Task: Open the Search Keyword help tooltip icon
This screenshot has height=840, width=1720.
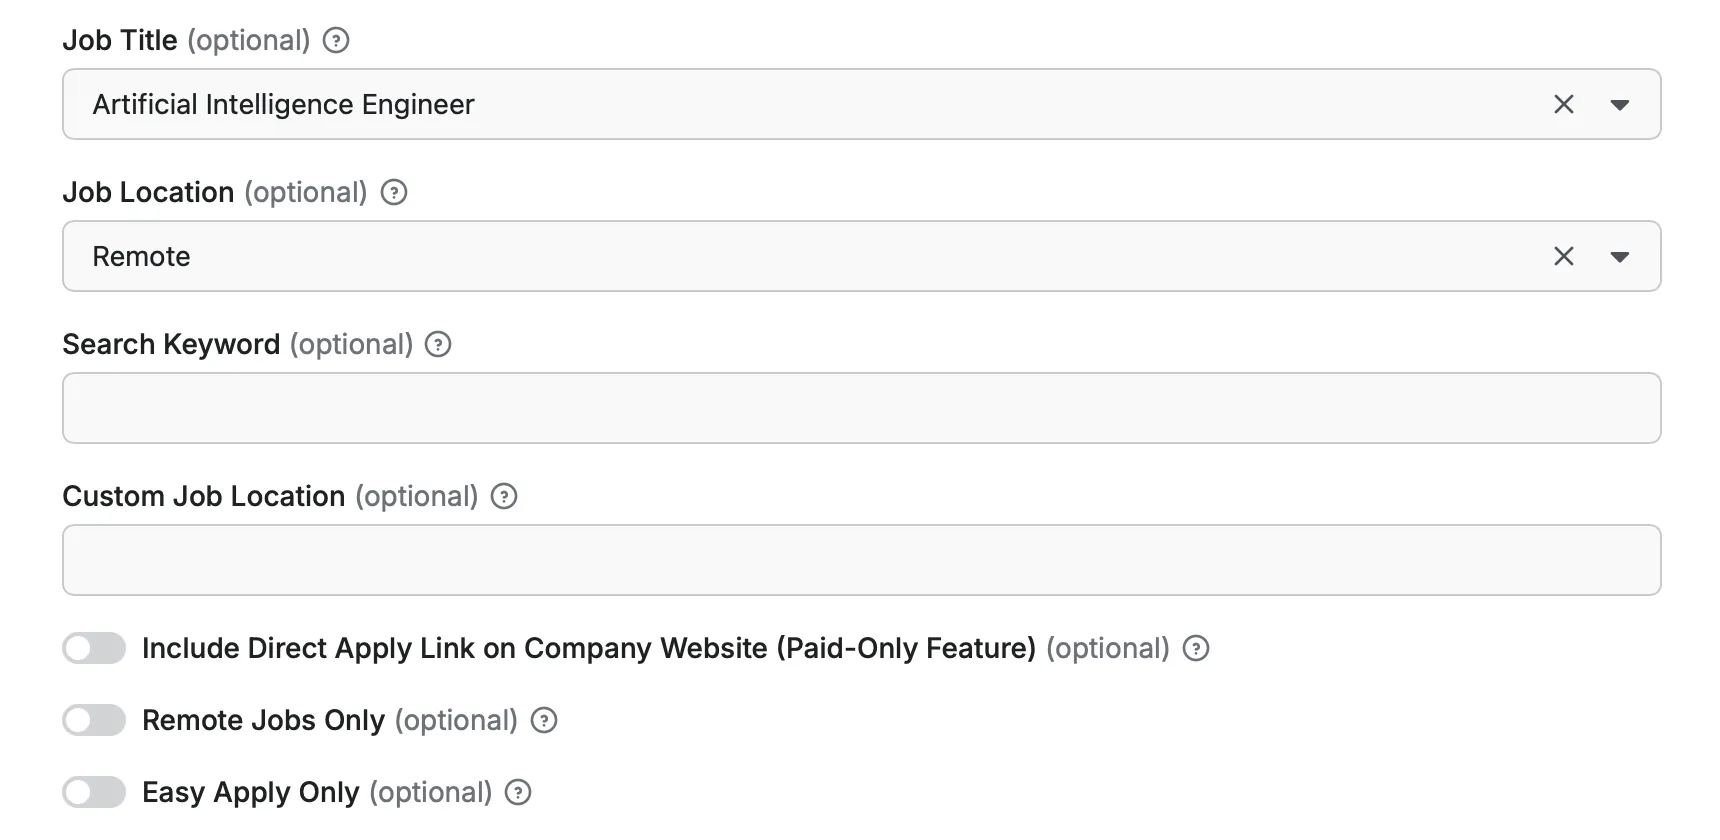Action: (438, 345)
